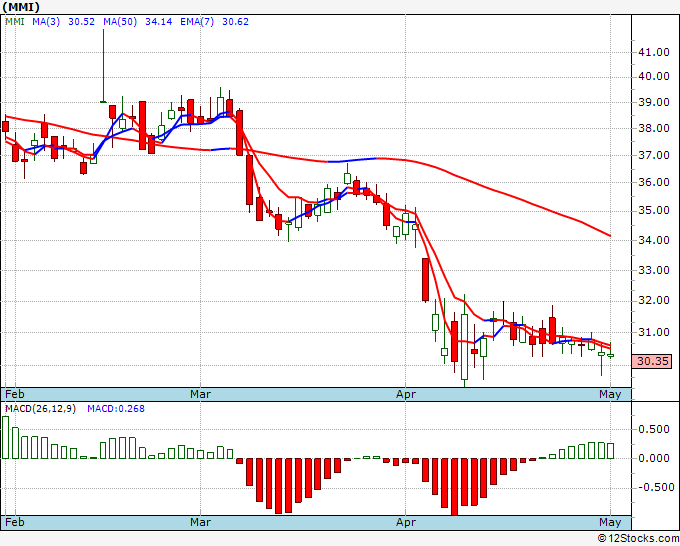The height and width of the screenshot is (546, 680).
Task: Click the 36.00 price axis label
Action: pyautogui.click(x=654, y=183)
